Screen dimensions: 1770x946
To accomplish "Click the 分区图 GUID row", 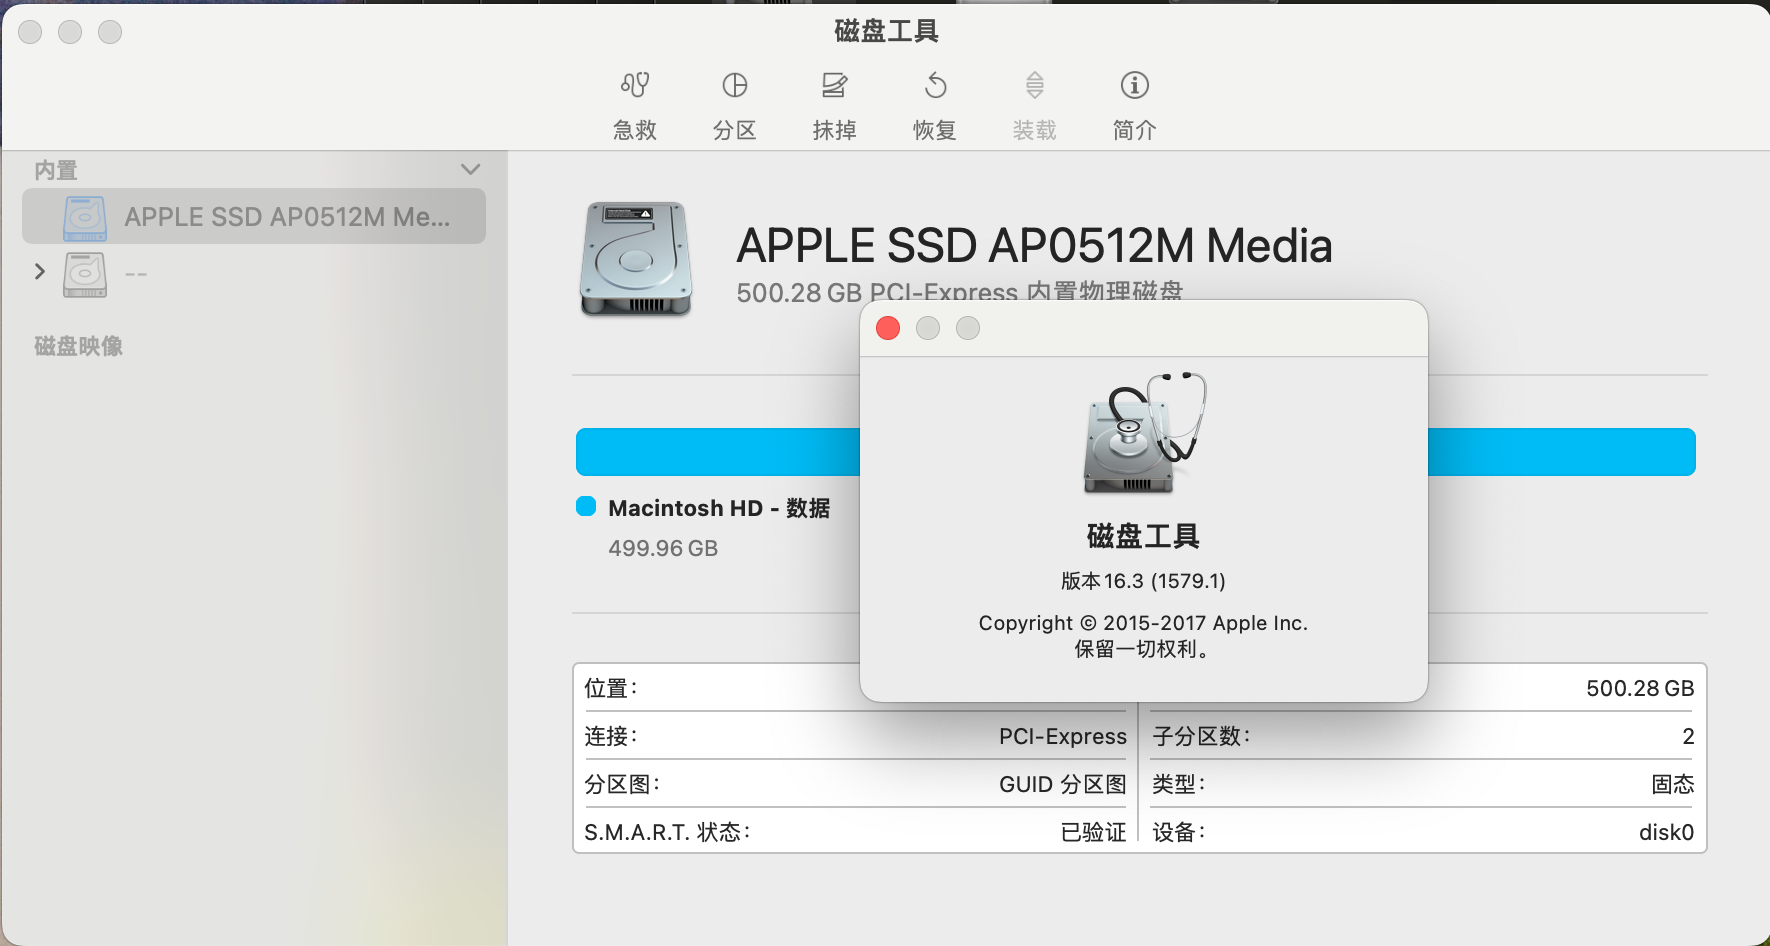I will tap(855, 784).
